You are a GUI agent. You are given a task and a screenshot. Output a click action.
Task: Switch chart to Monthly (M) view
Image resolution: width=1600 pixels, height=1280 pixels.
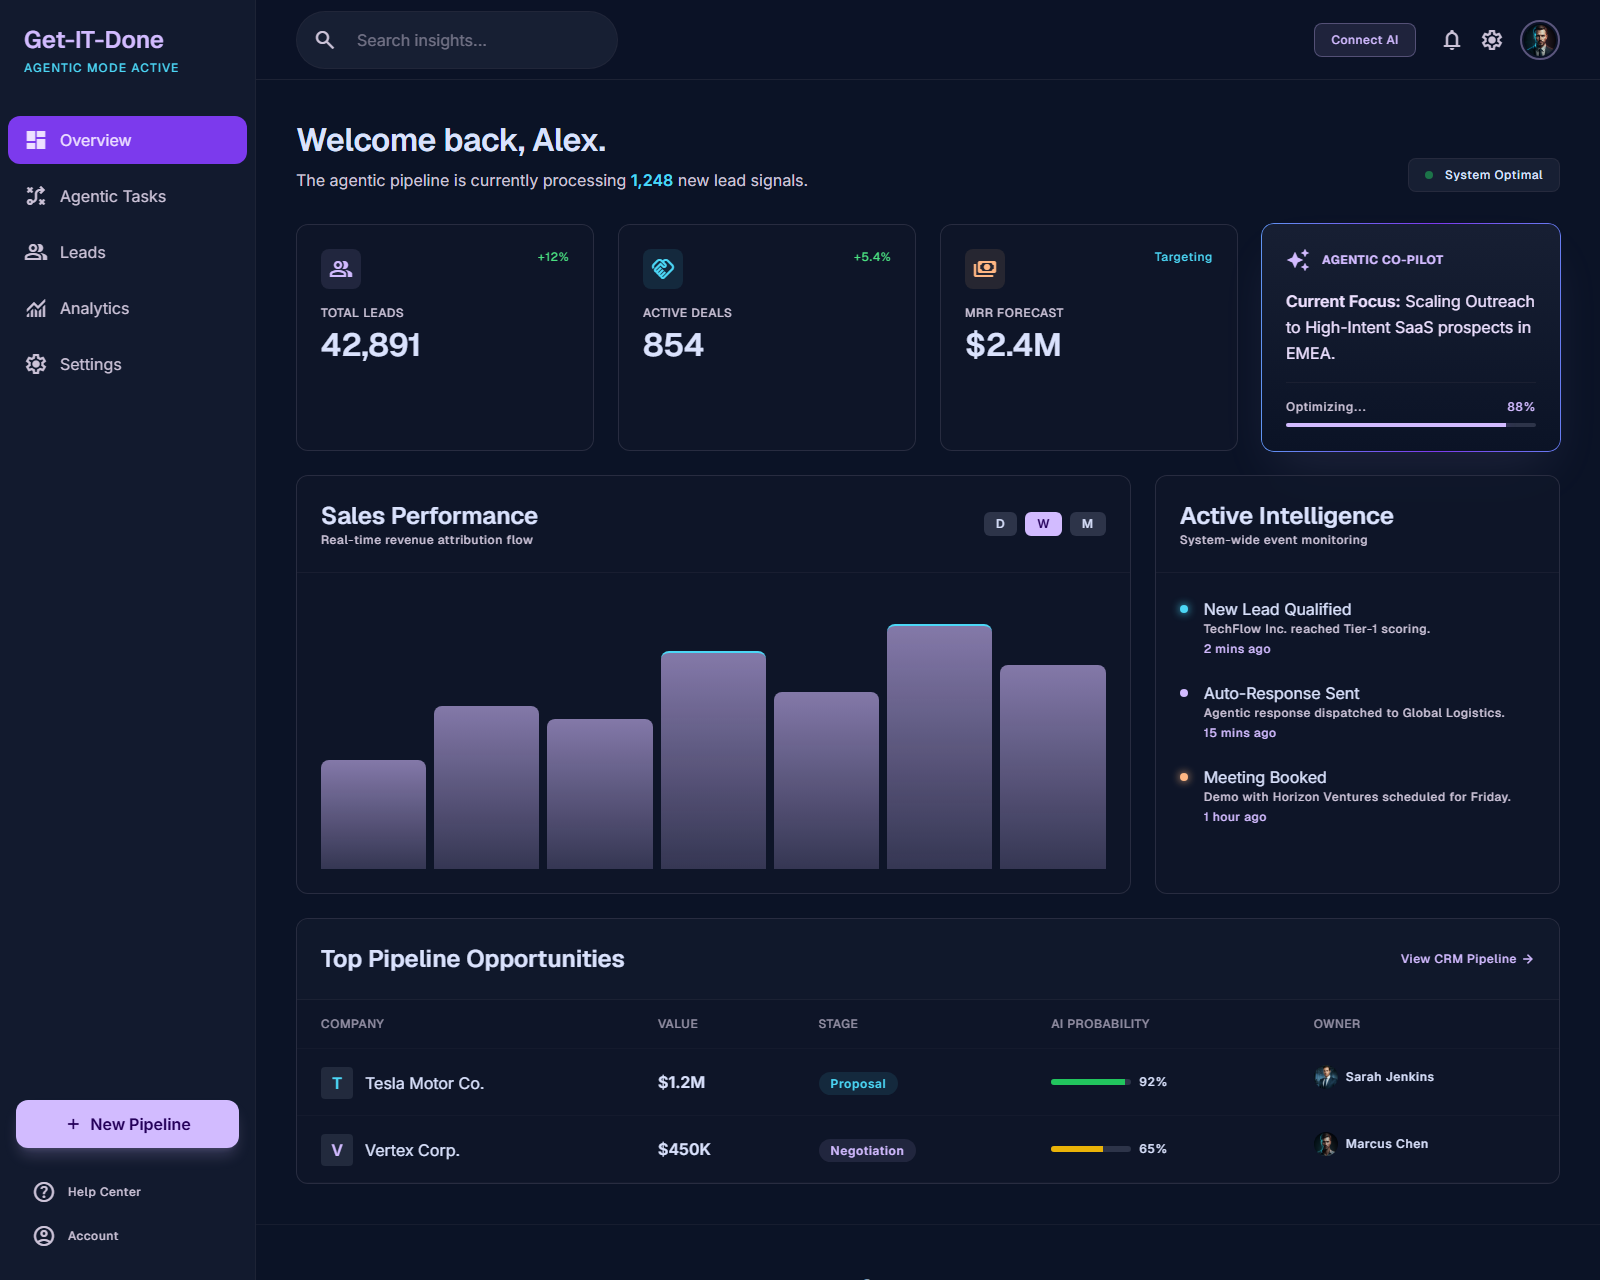[x=1088, y=524]
